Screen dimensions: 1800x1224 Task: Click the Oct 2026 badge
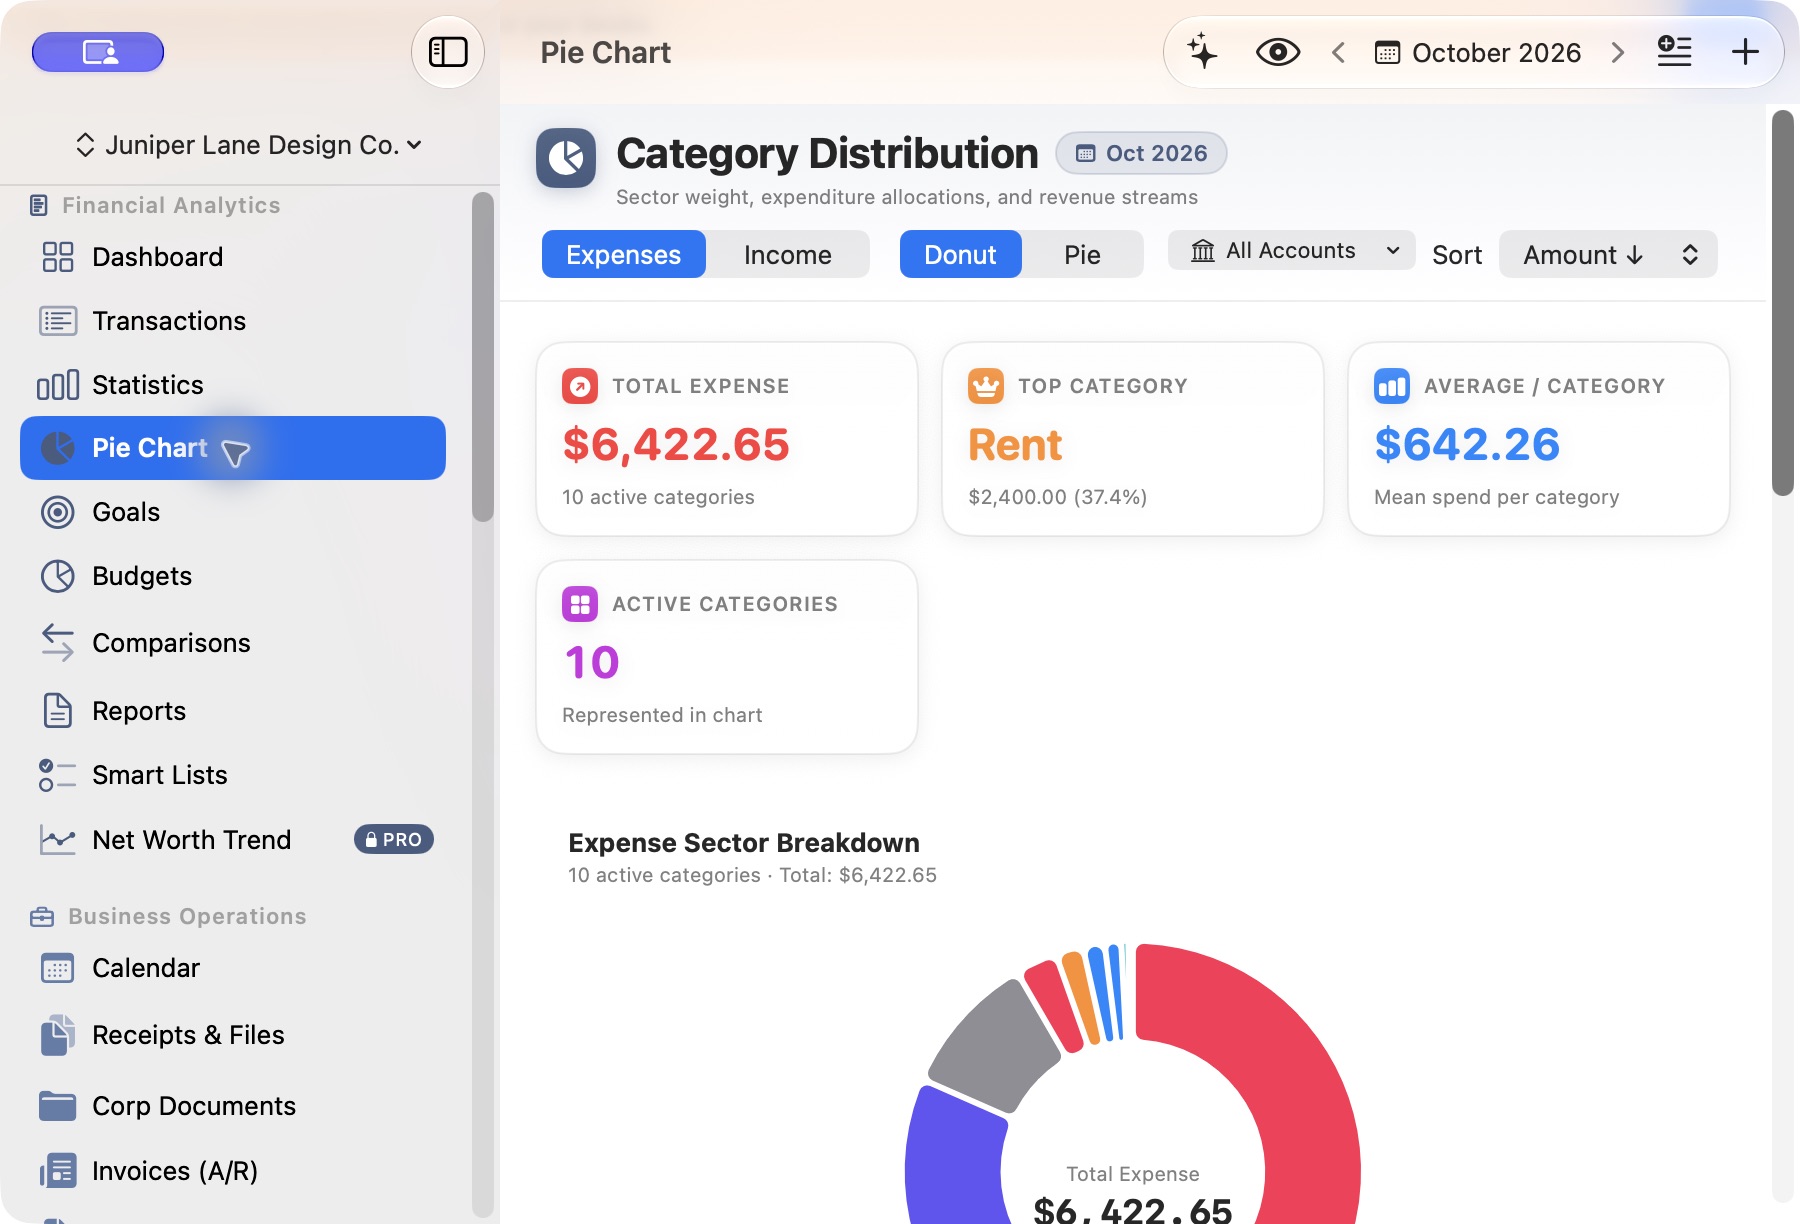point(1141,153)
